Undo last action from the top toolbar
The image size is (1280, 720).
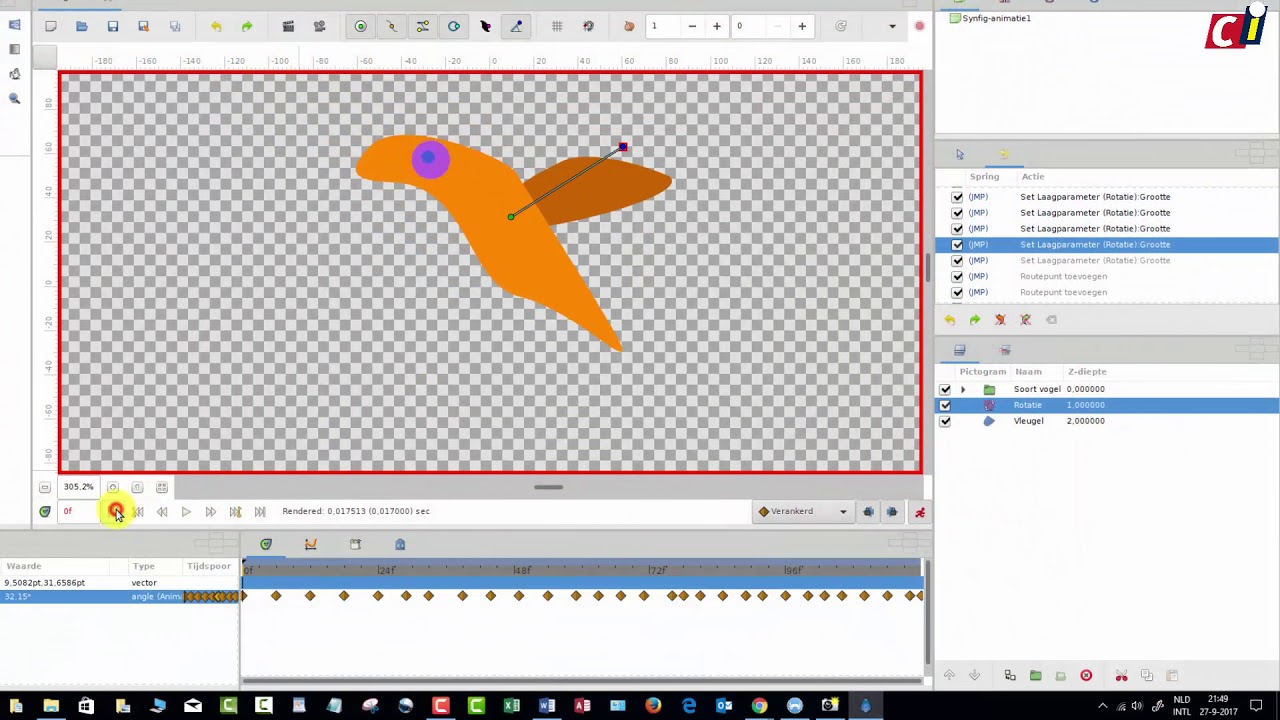pyautogui.click(x=216, y=26)
